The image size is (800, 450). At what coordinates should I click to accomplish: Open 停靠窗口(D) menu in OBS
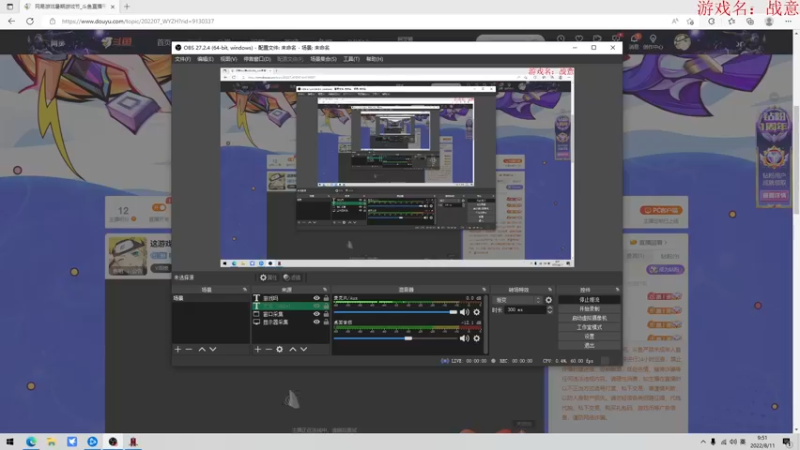(x=257, y=59)
